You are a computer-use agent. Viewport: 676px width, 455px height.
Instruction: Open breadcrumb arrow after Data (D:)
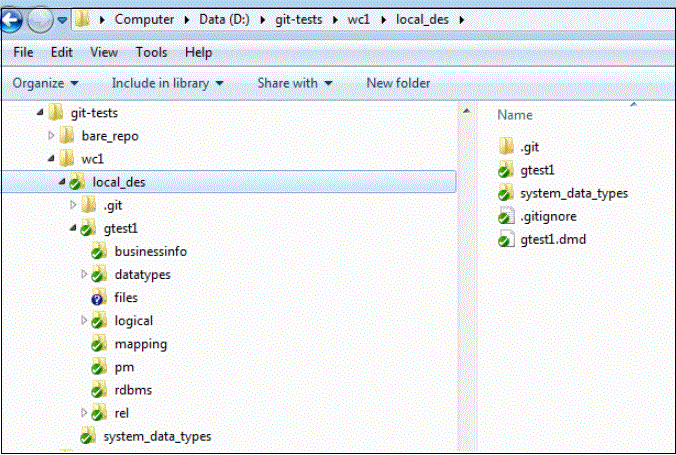[262, 20]
